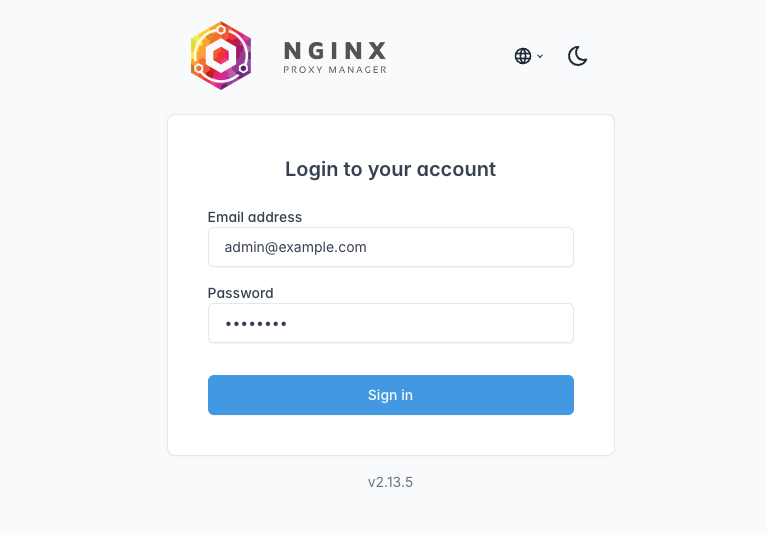
Task: Click the Nginx Proxy Manager hexagon logo
Action: [221, 56]
